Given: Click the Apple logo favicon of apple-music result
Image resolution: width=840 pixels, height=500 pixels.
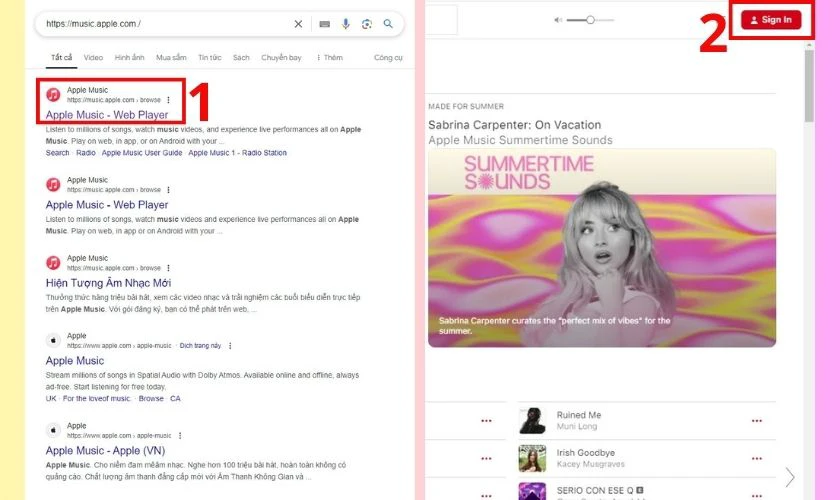Looking at the screenshot, I should (x=53, y=340).
